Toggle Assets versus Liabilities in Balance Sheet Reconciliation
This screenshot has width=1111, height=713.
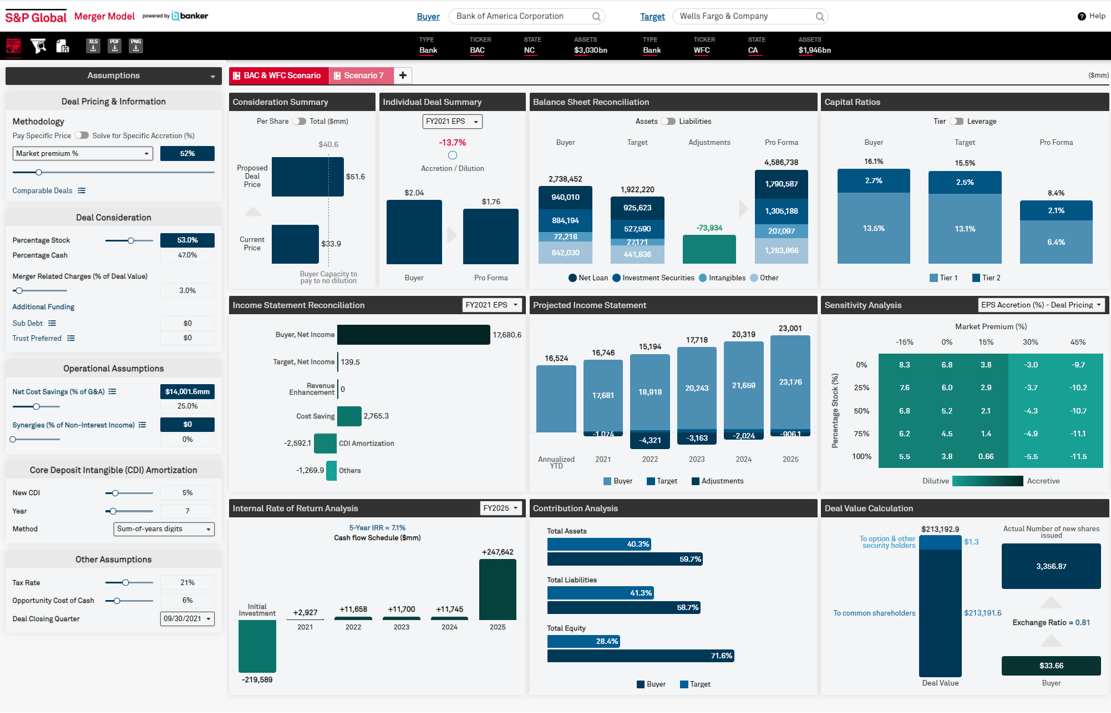(669, 121)
